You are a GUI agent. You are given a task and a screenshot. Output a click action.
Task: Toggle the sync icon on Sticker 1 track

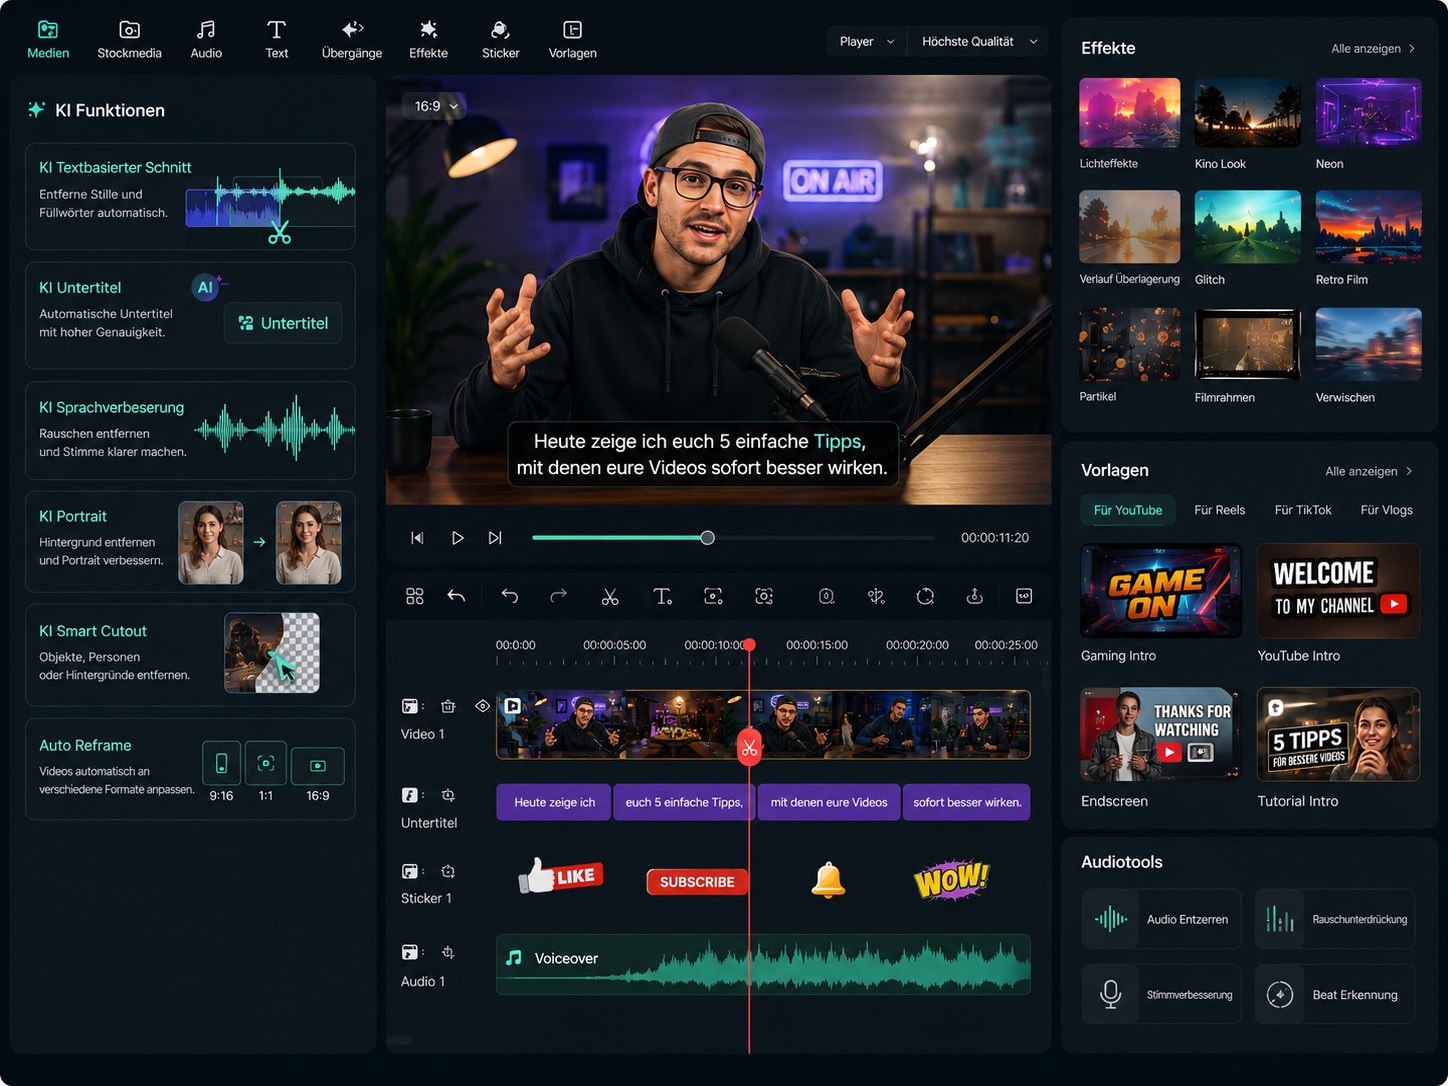[x=448, y=871]
